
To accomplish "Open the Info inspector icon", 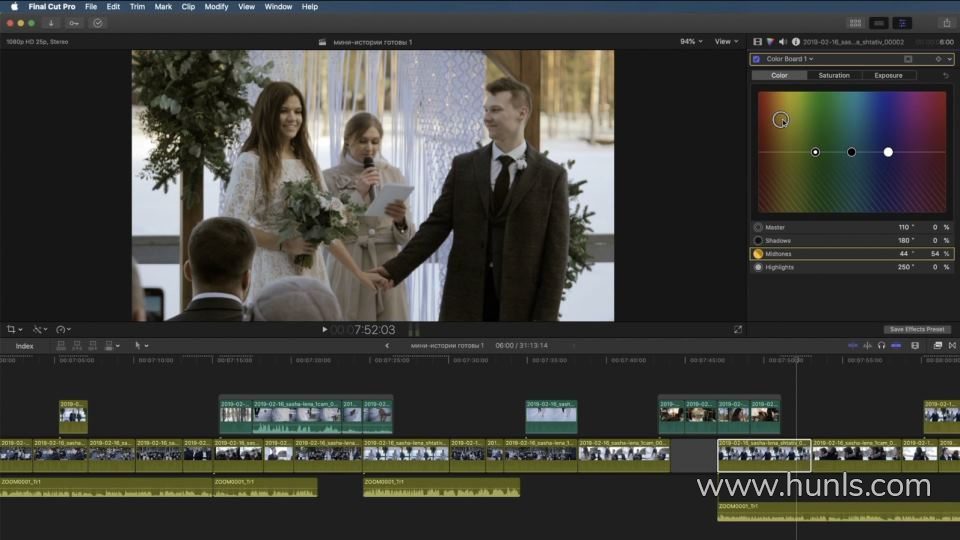I will [x=796, y=42].
